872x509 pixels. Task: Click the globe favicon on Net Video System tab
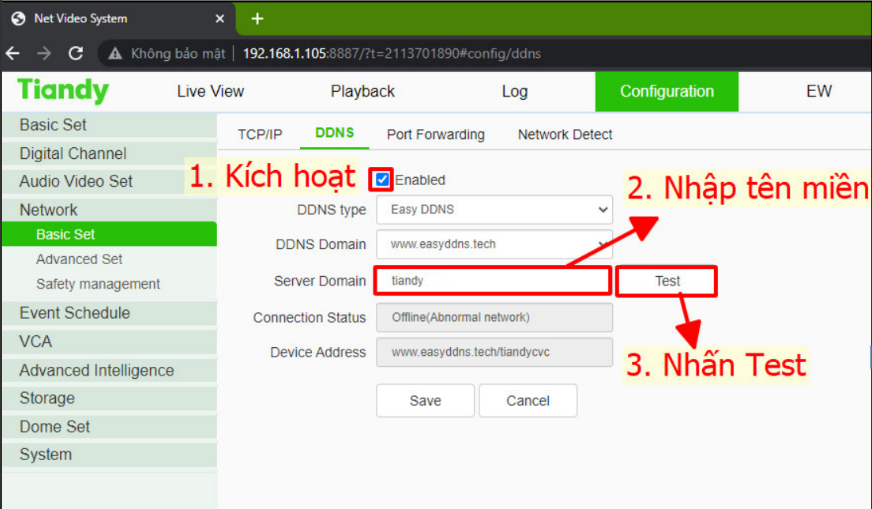pos(18,18)
